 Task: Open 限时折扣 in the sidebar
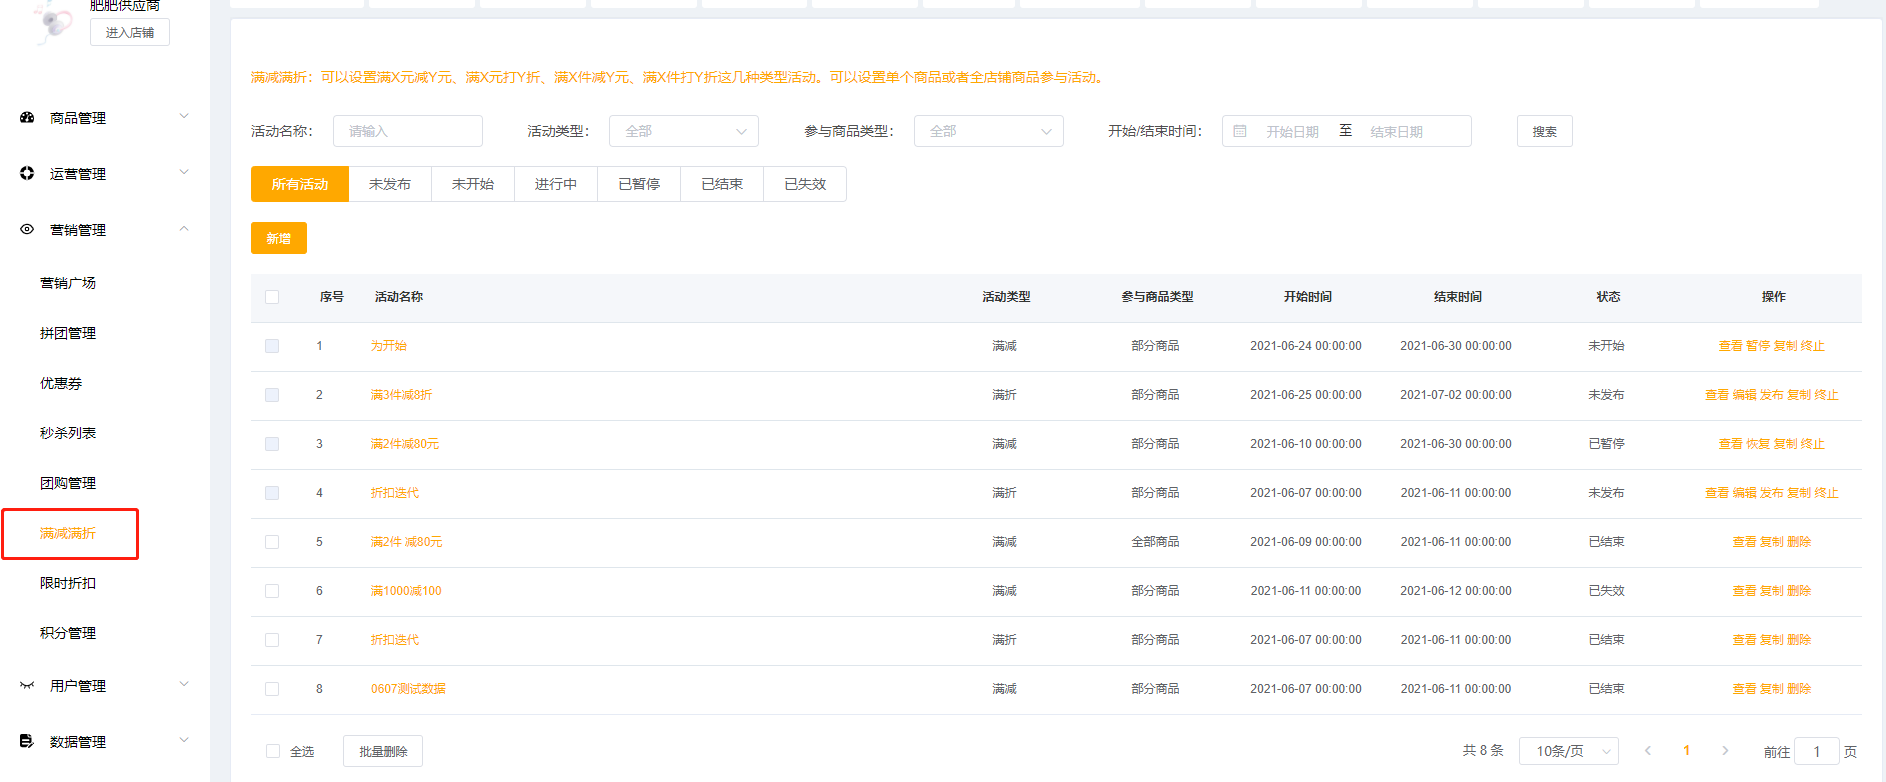pos(68,583)
